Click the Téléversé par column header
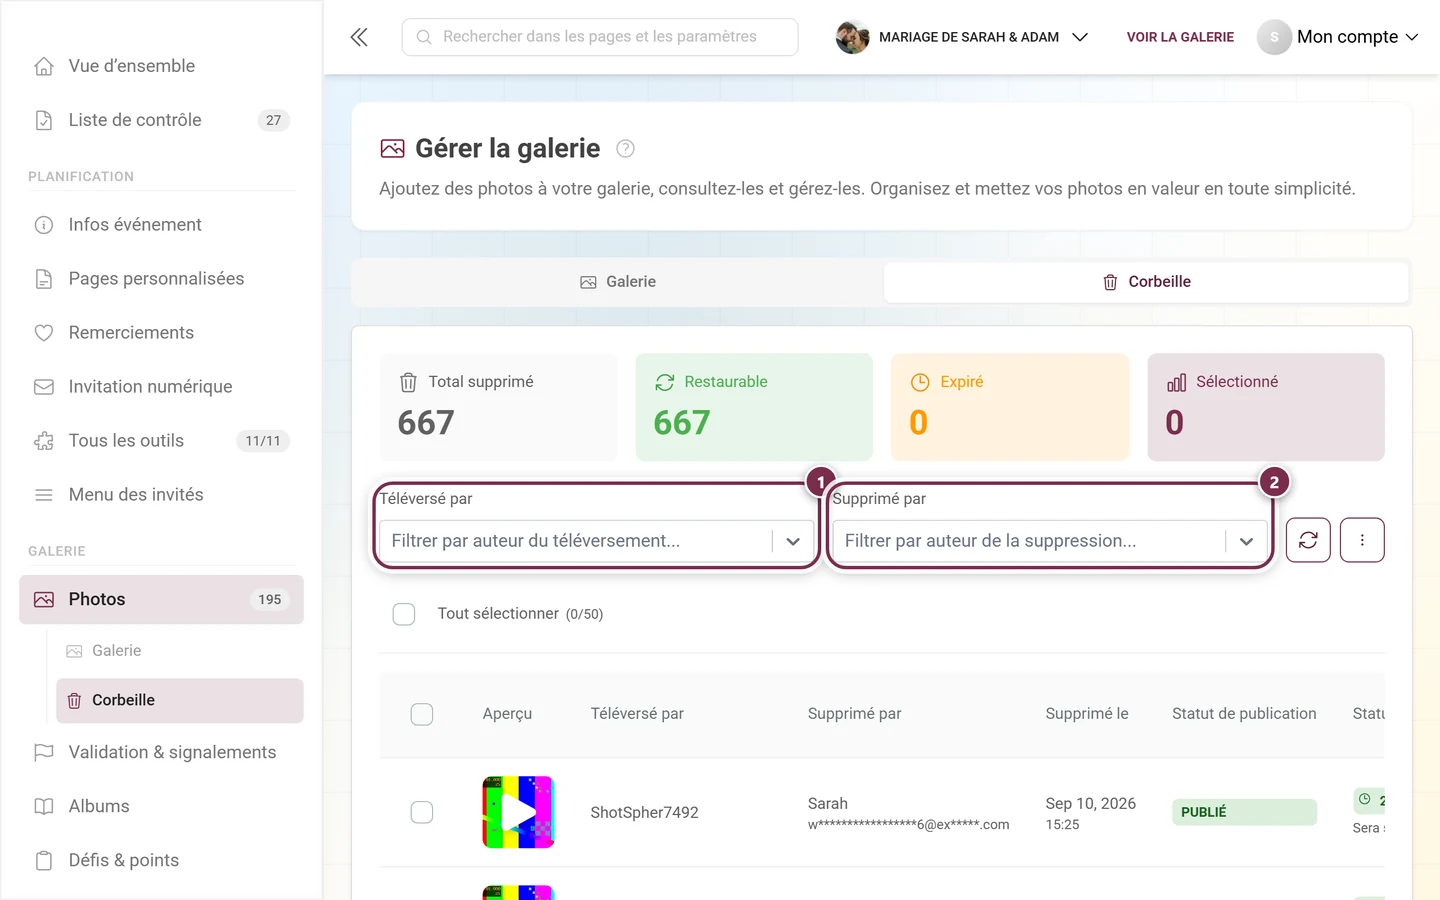 (637, 714)
